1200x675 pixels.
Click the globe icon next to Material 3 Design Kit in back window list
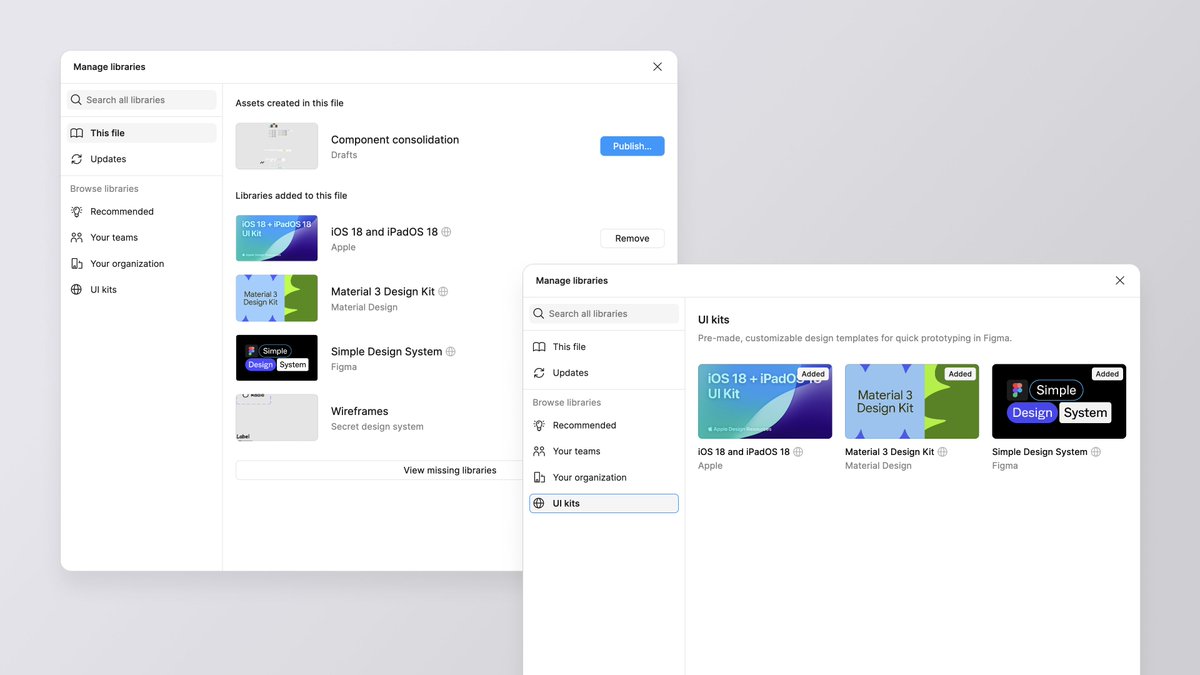coord(443,292)
